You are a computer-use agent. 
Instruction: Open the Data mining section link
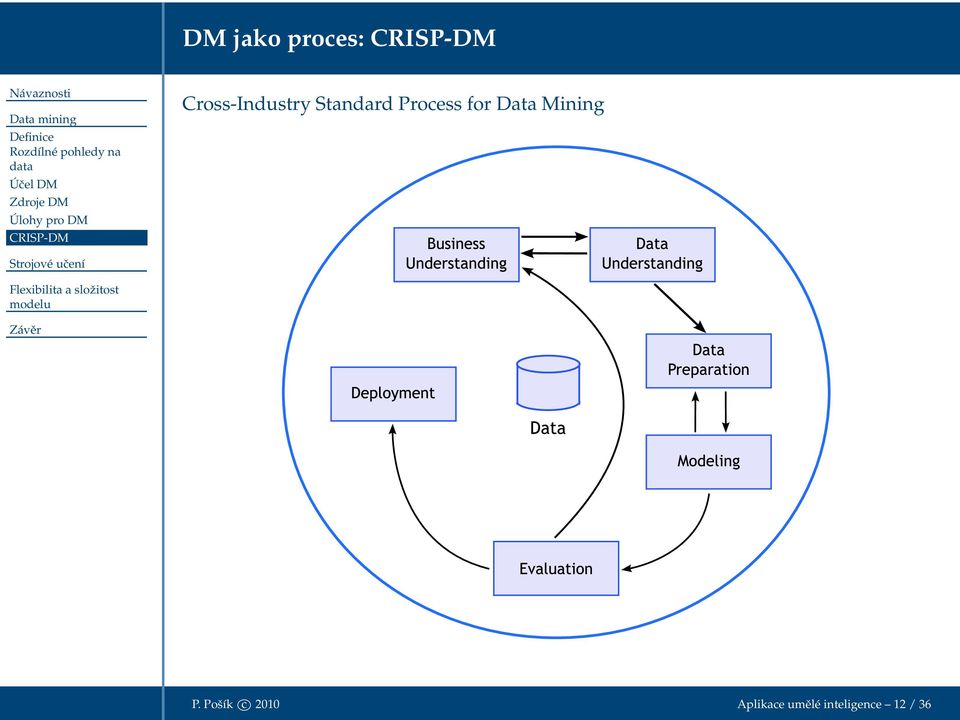(43, 119)
